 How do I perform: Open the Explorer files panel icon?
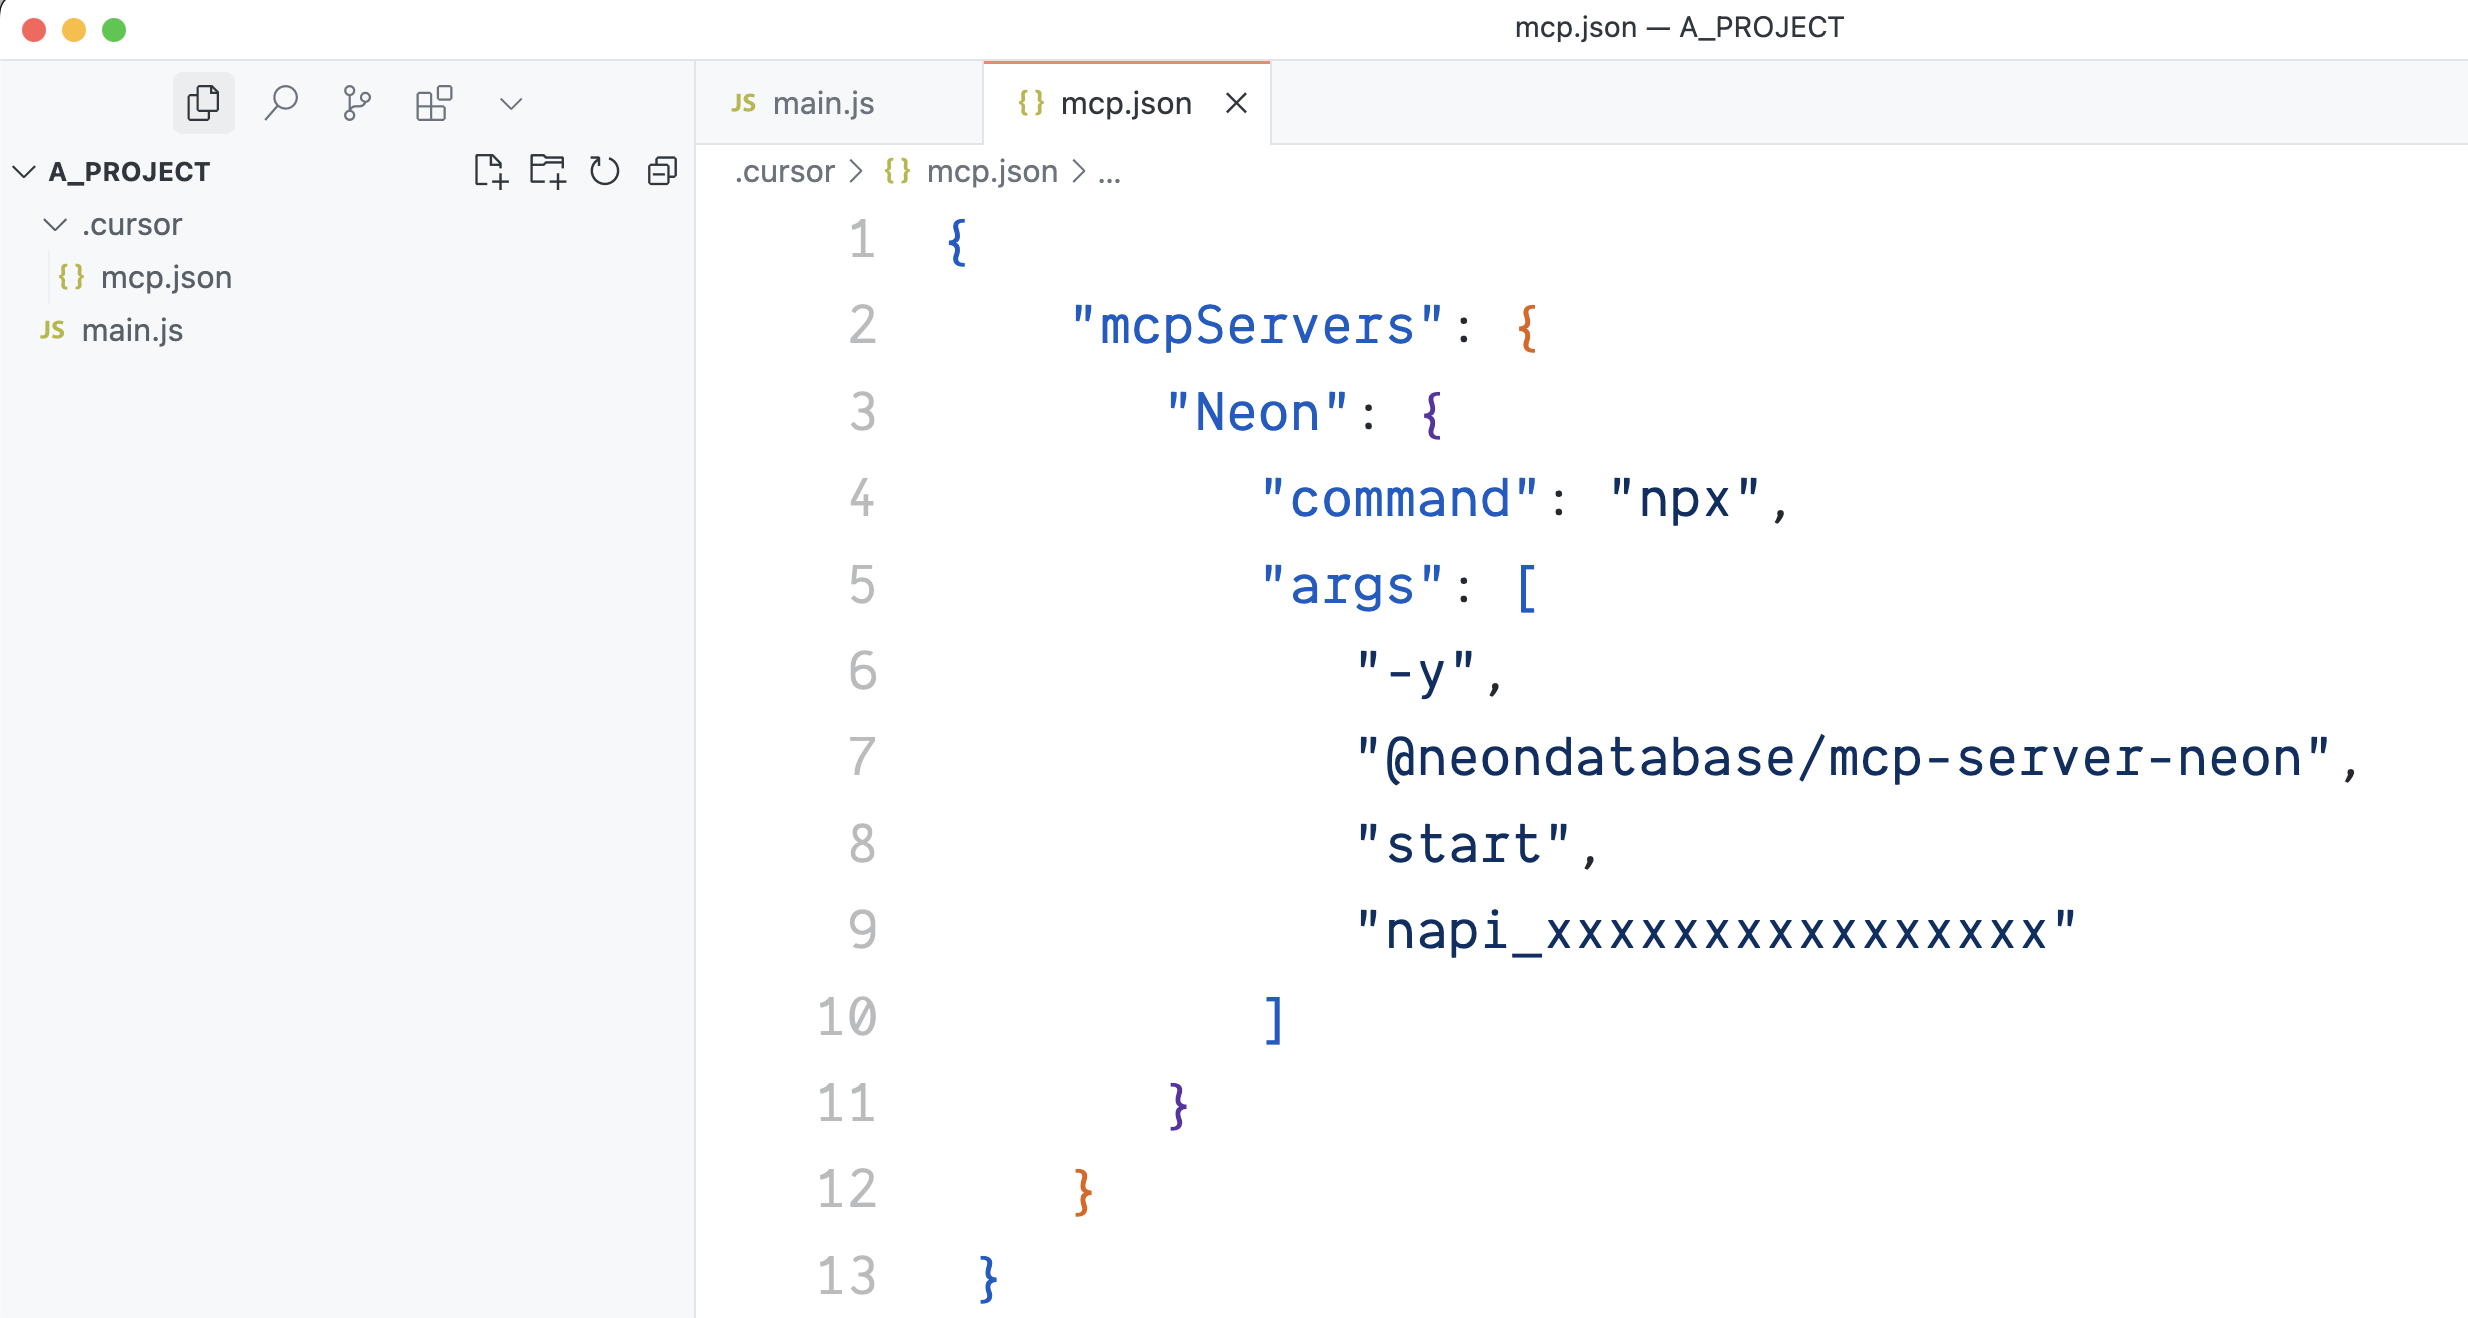[204, 101]
